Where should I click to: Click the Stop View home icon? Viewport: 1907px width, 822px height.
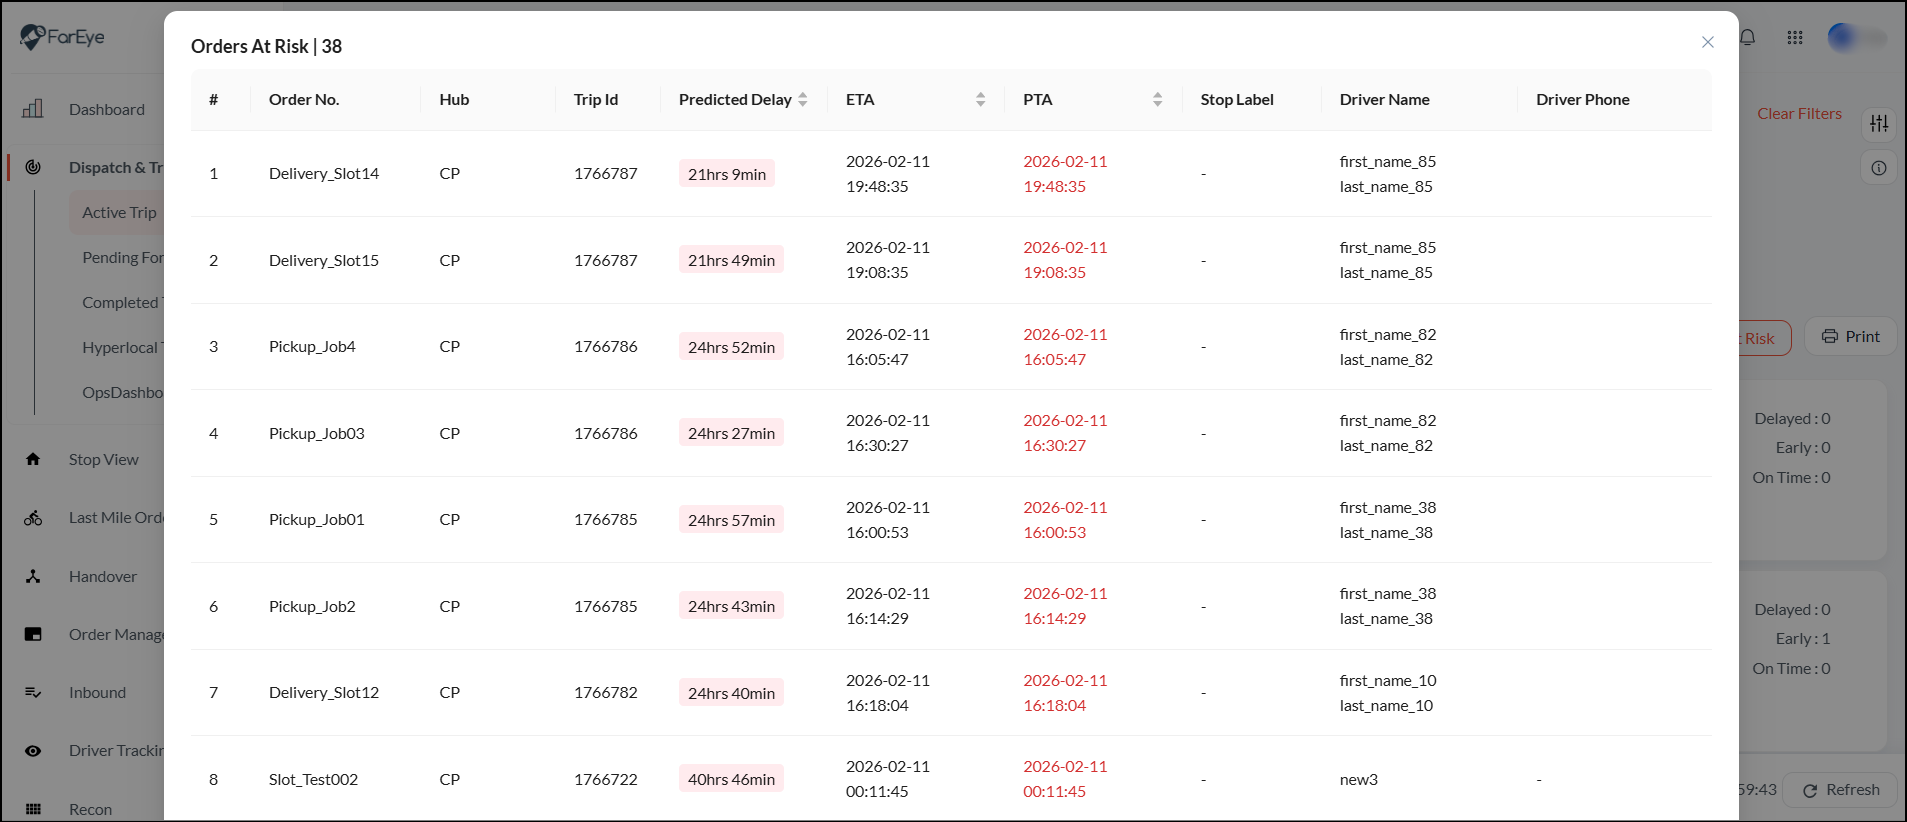(x=33, y=459)
